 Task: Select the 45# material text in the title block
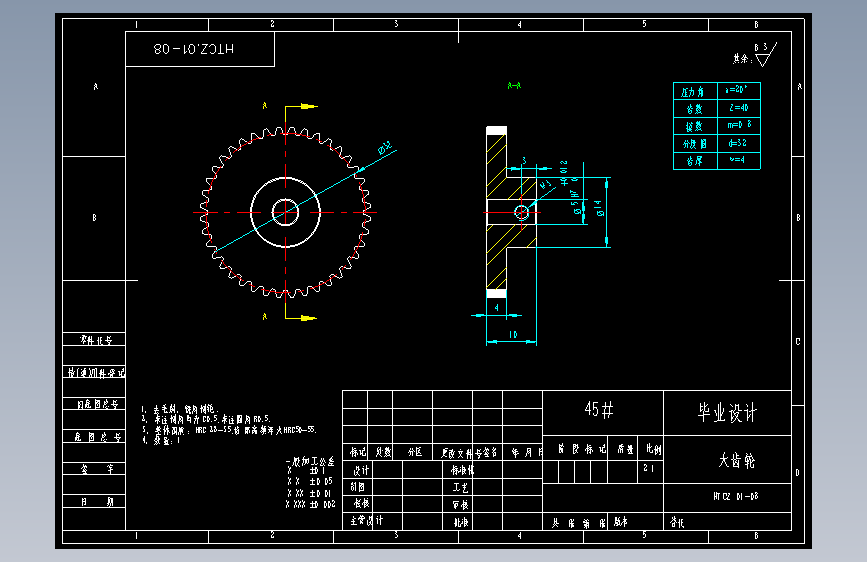coord(599,410)
